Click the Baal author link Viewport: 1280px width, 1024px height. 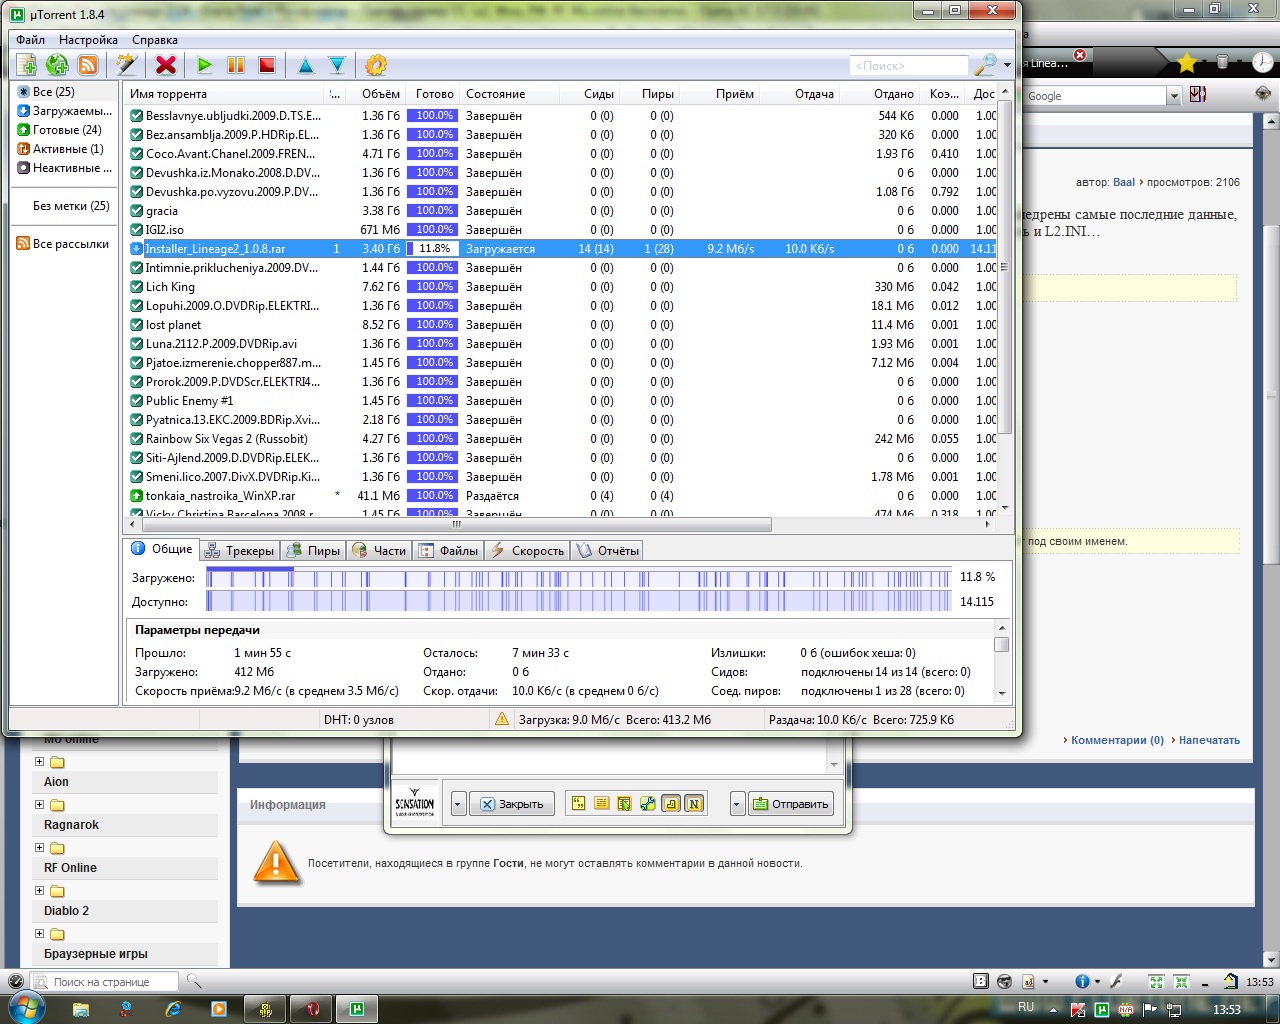(x=1124, y=183)
